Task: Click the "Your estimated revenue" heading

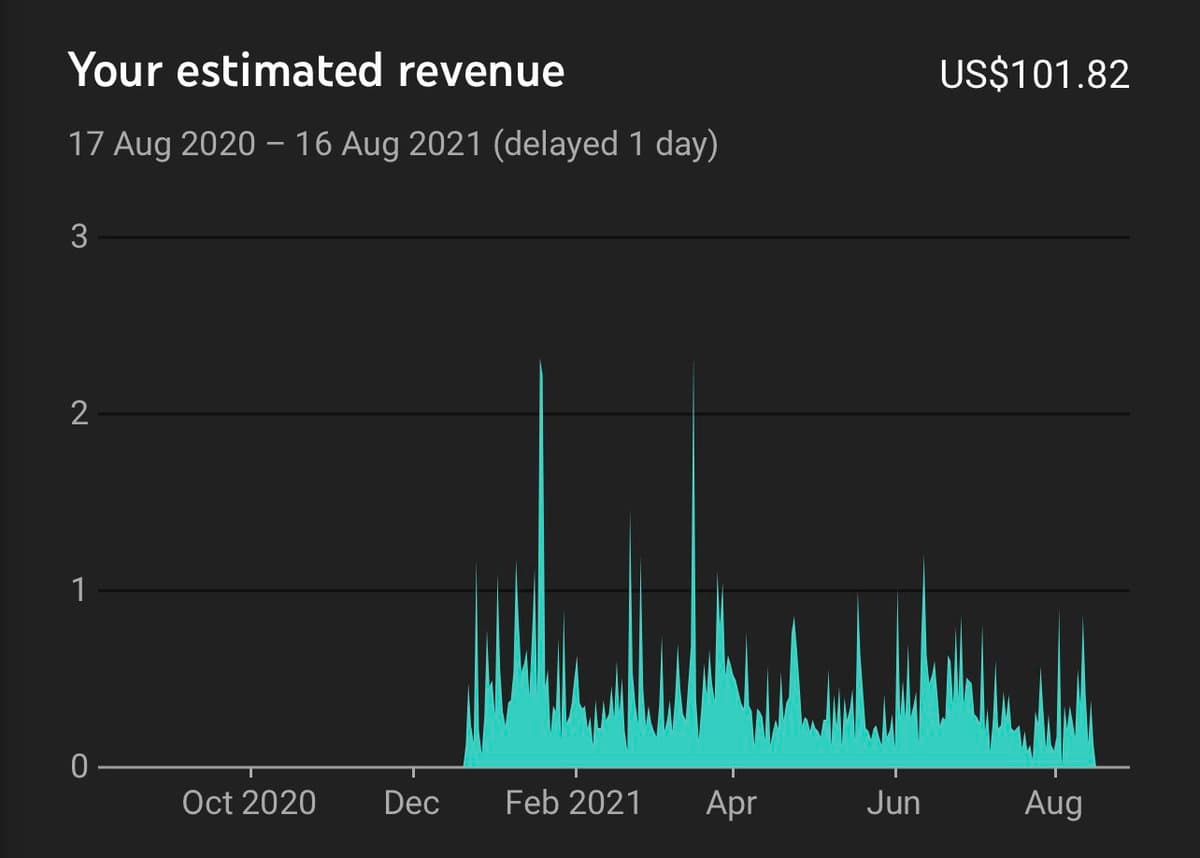Action: tap(316, 72)
